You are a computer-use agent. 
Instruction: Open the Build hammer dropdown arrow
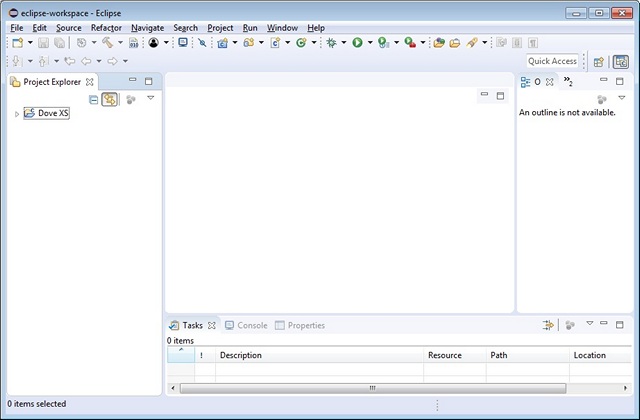(x=120, y=42)
